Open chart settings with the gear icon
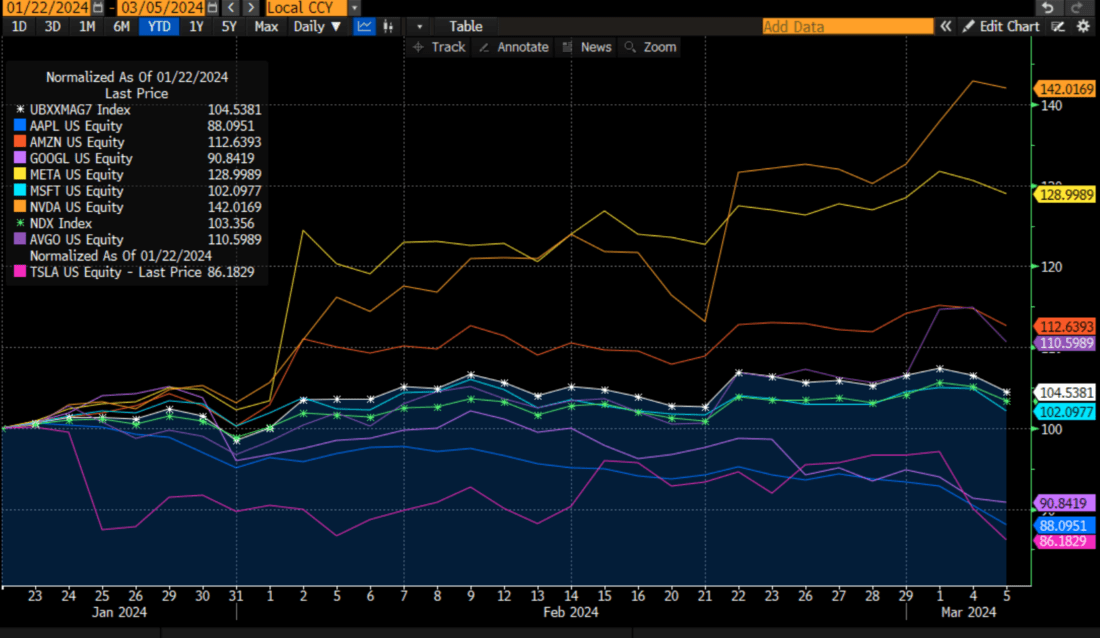The image size is (1100, 638). 1083,26
